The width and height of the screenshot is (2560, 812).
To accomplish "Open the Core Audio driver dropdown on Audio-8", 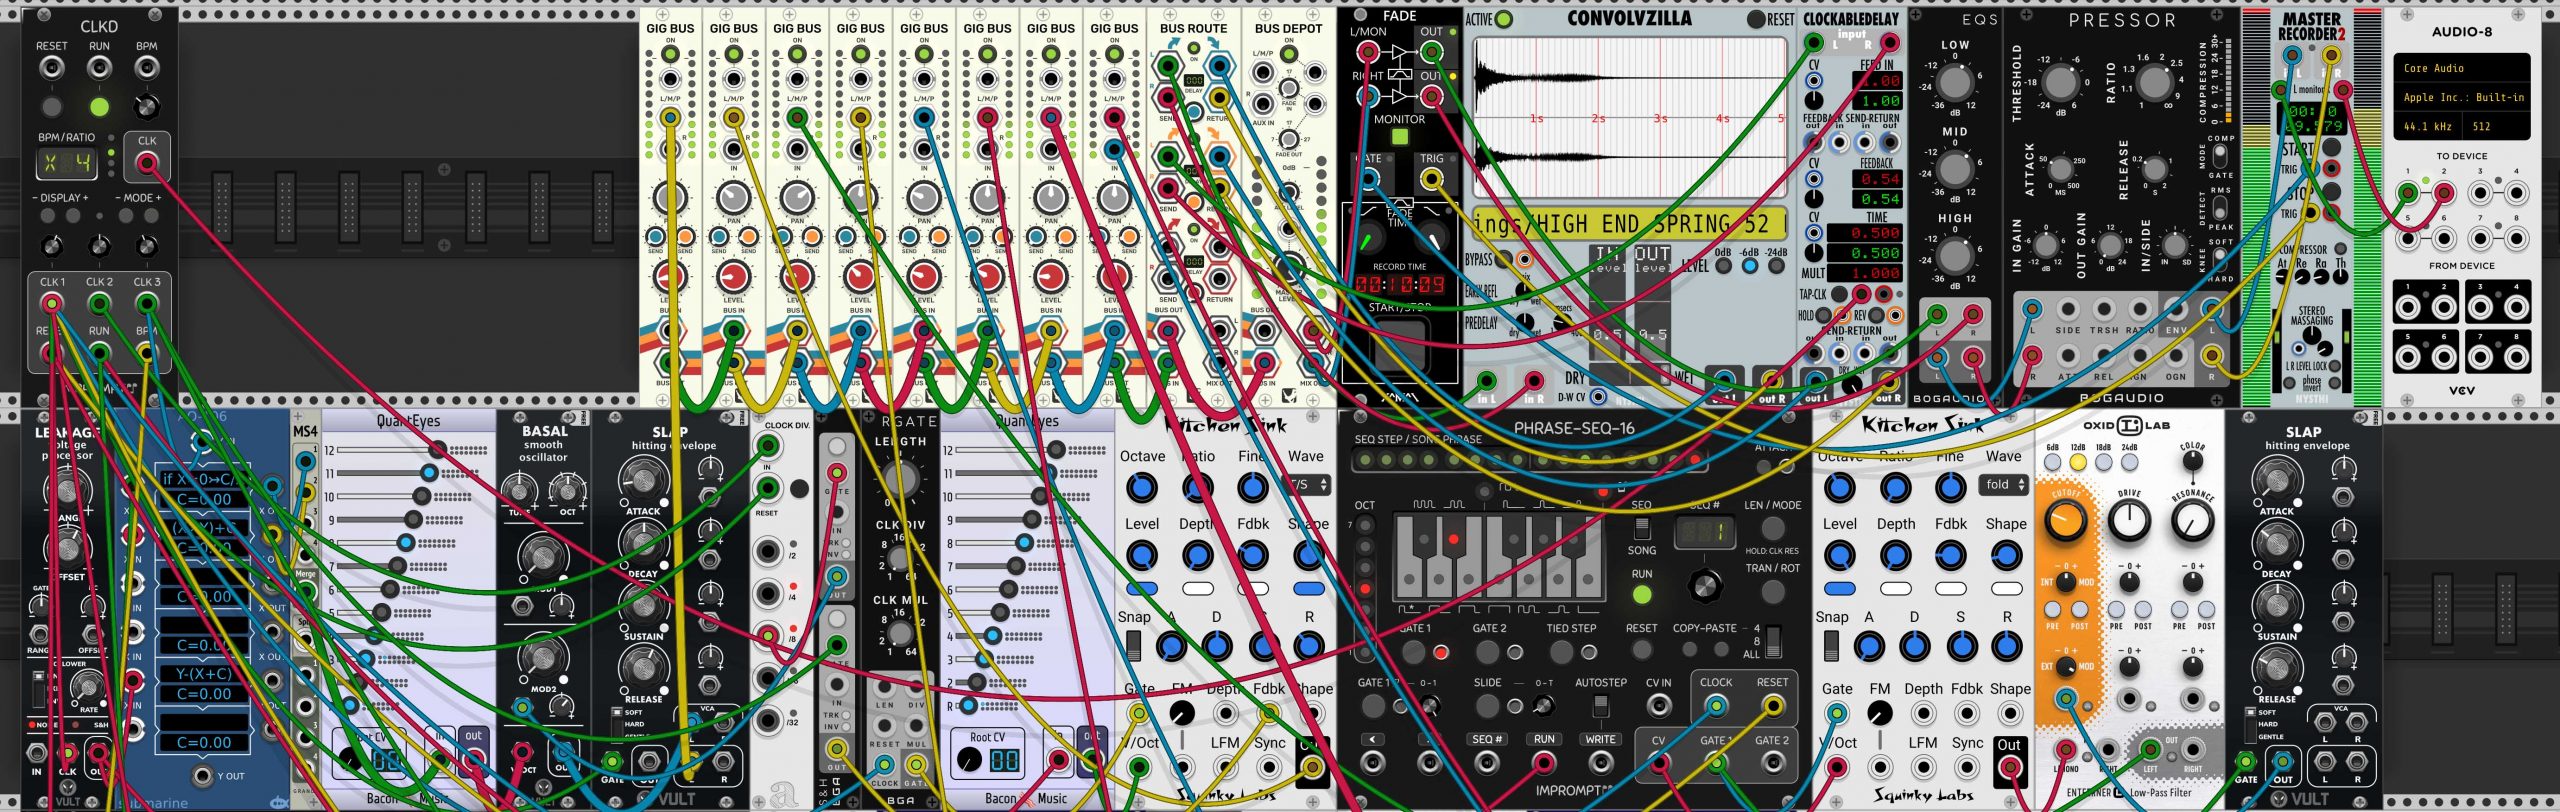I will [2461, 68].
